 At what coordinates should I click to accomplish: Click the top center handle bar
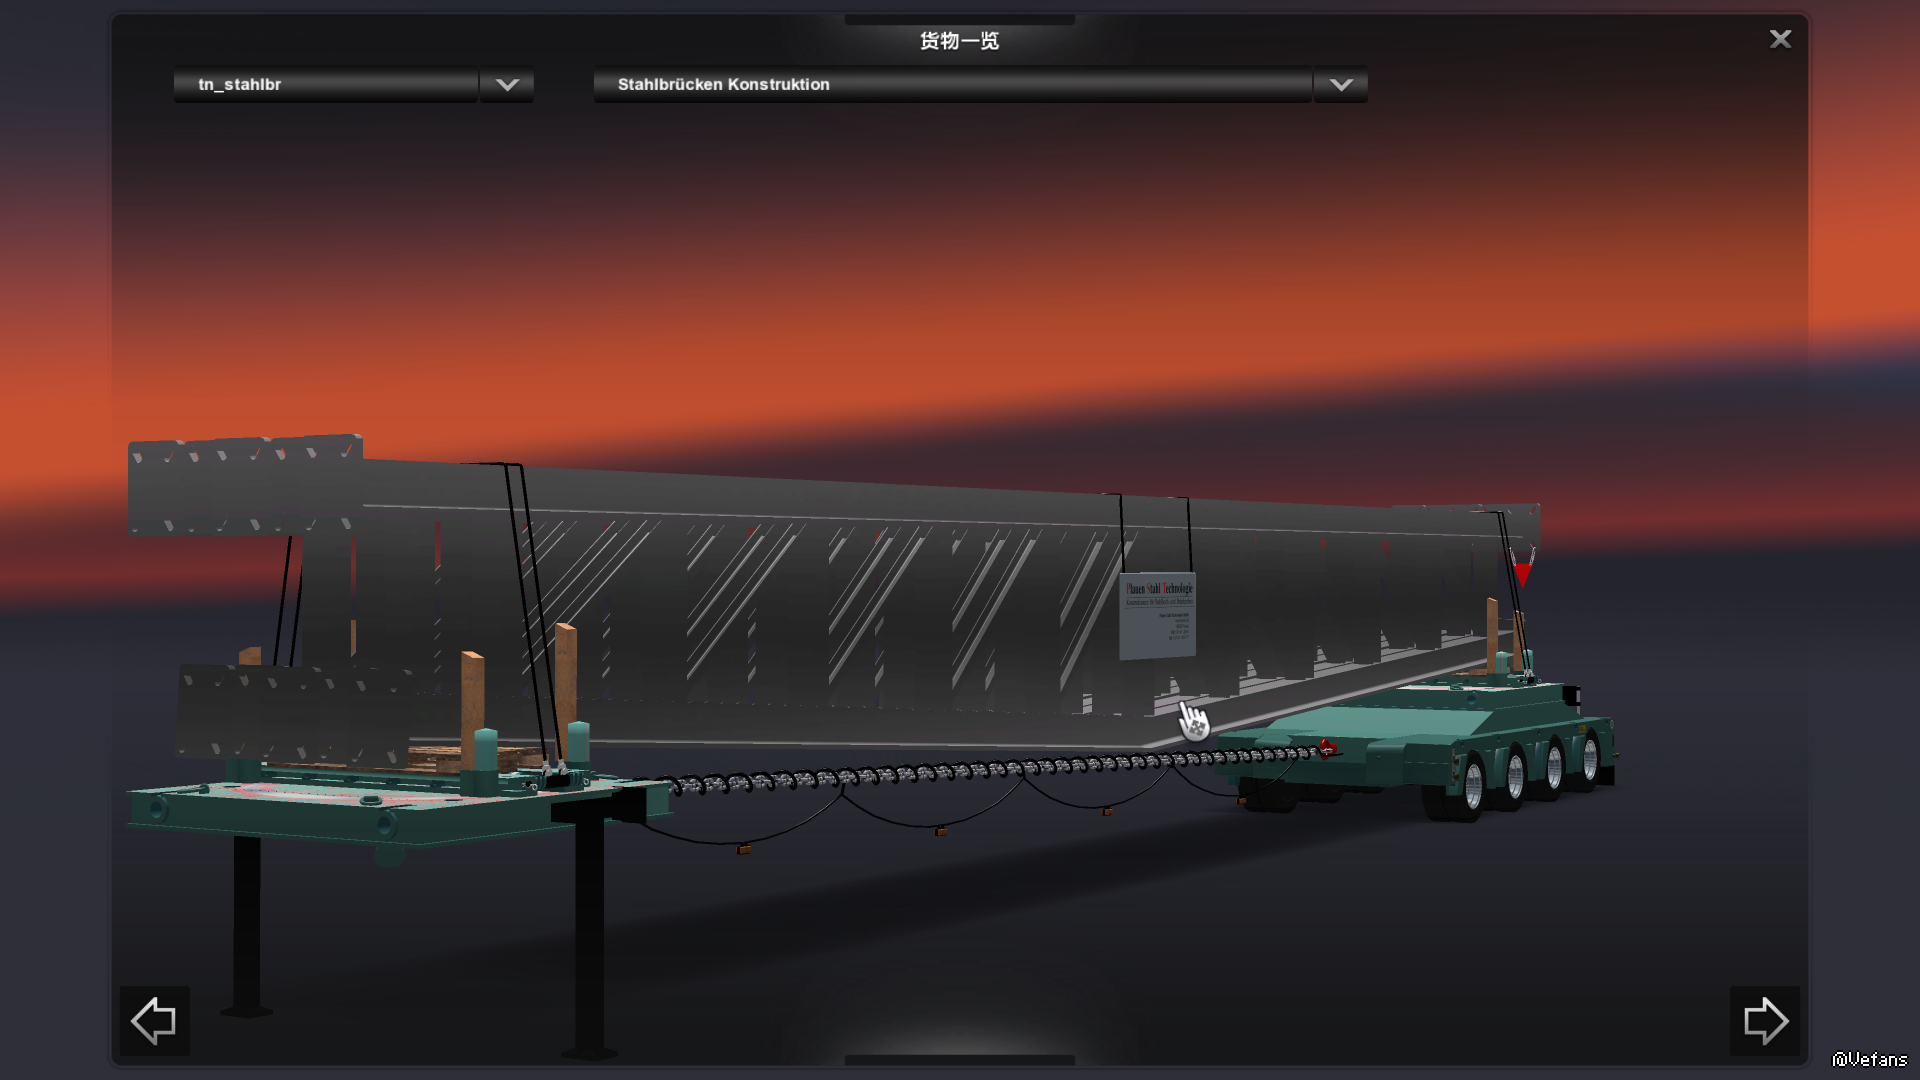tap(959, 19)
